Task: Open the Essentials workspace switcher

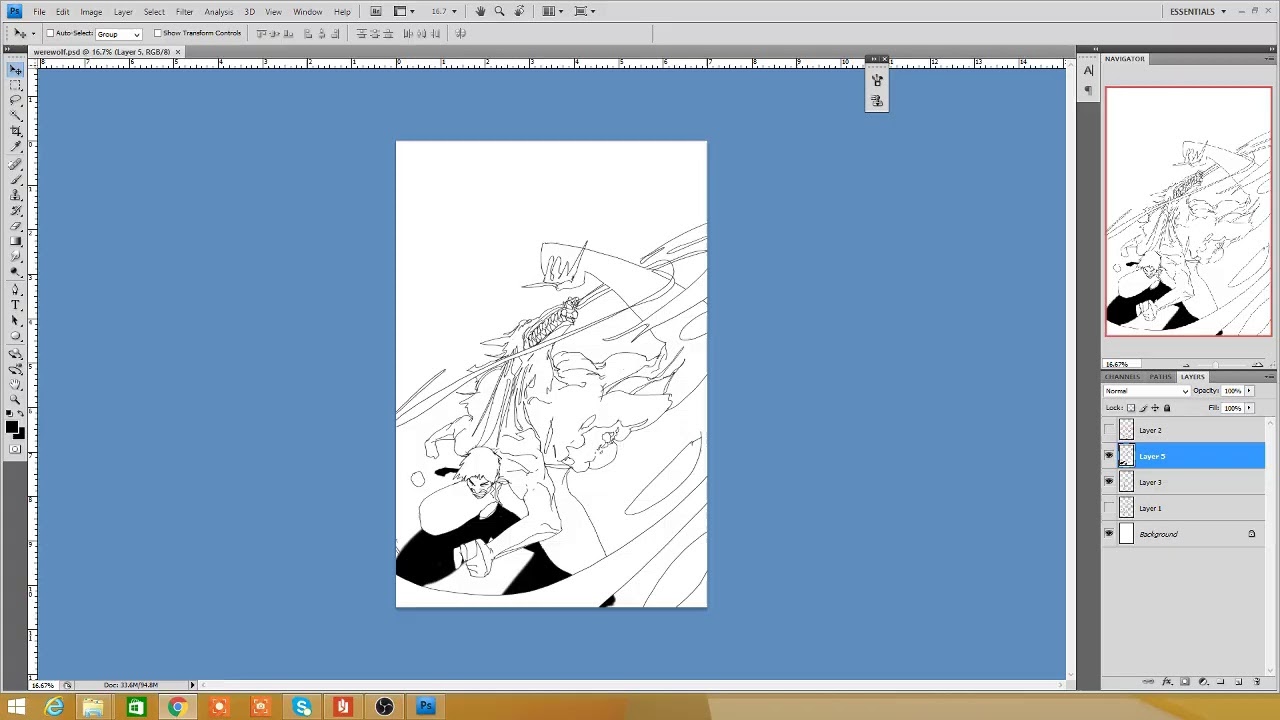Action: (1198, 11)
